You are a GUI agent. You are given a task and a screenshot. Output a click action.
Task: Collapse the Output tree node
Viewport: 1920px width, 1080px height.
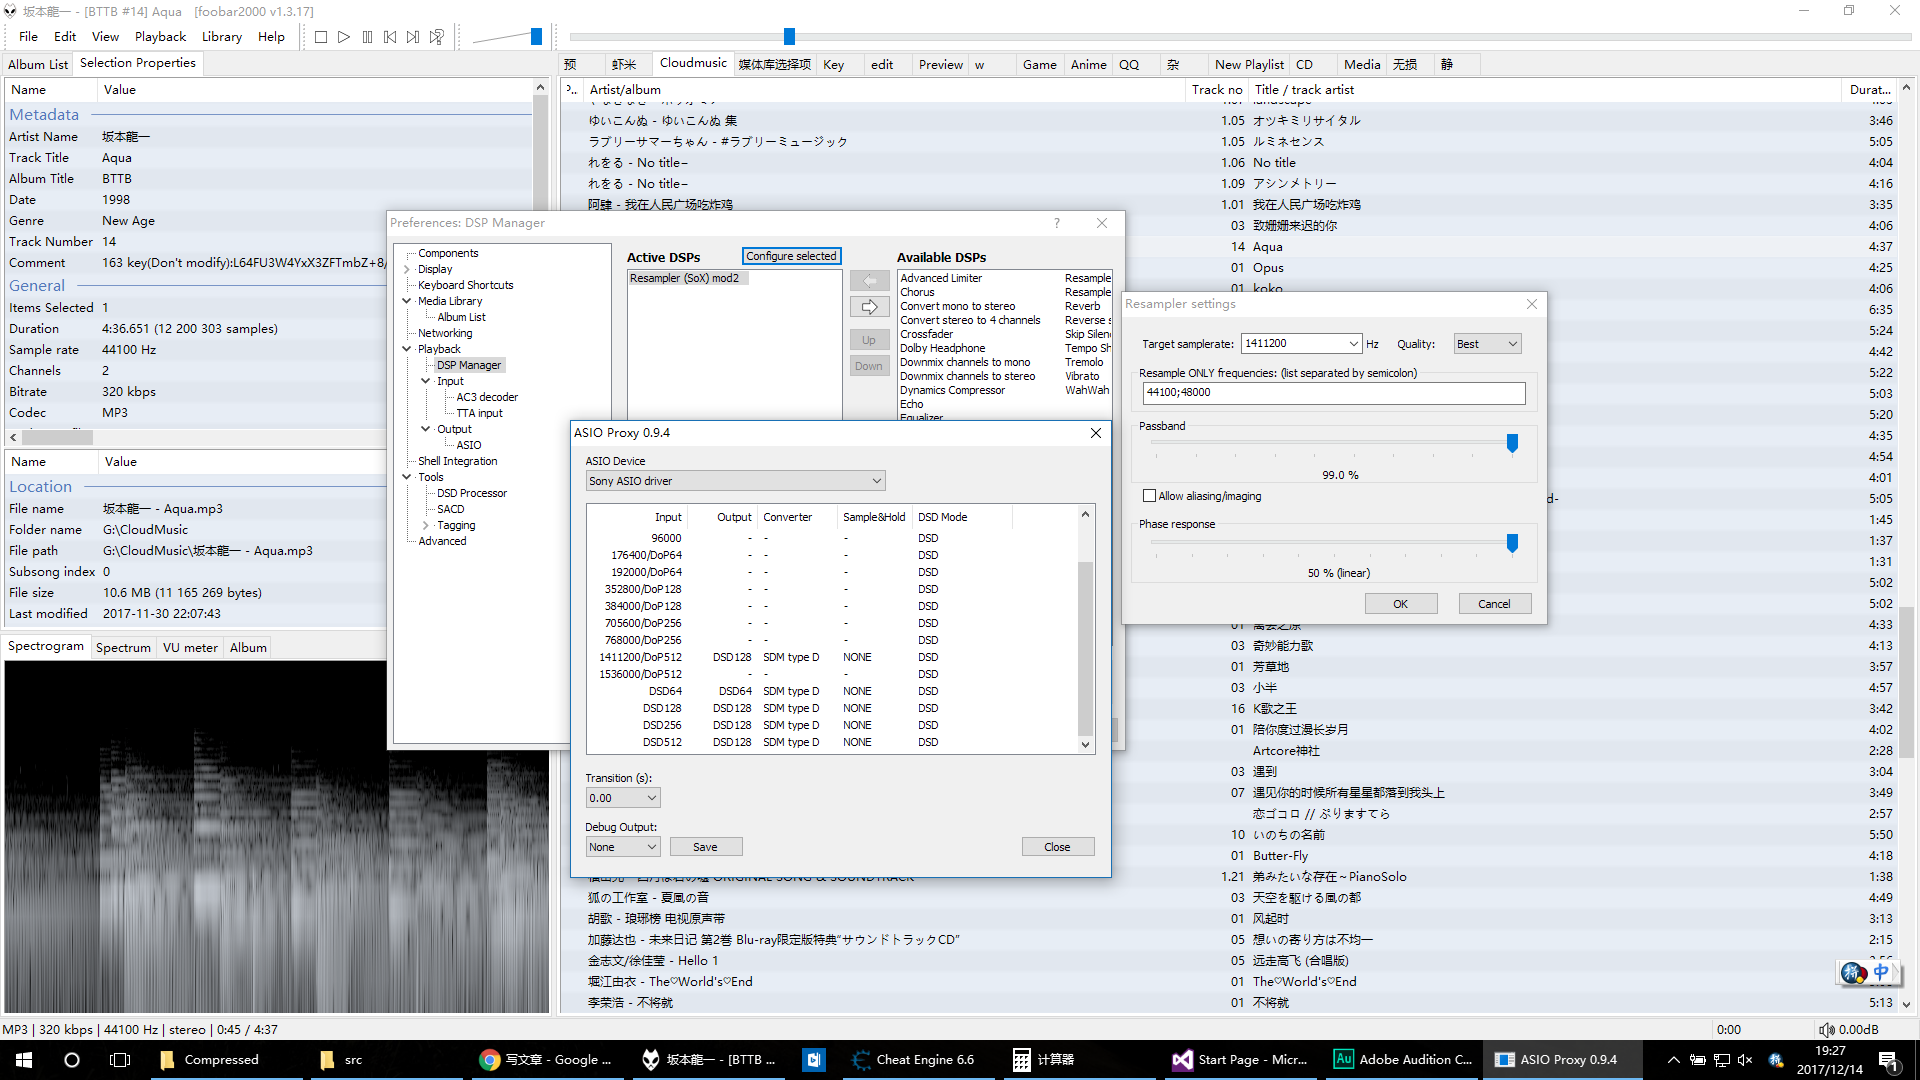point(427,429)
